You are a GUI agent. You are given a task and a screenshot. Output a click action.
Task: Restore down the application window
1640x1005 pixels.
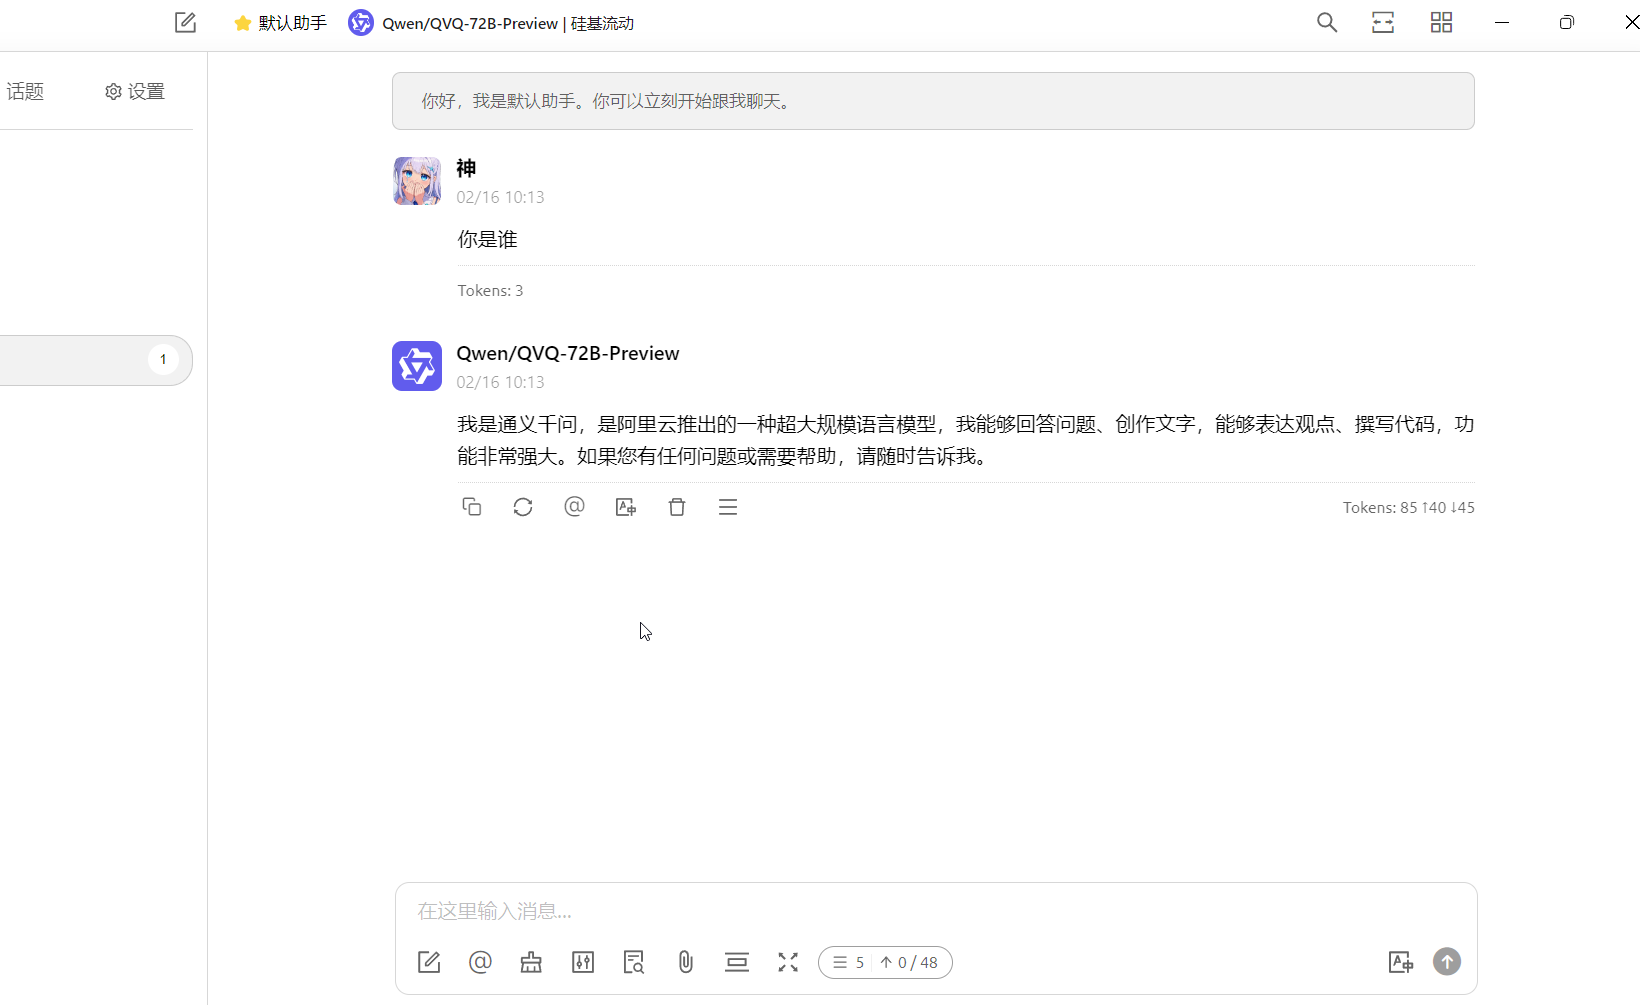coord(1567,22)
